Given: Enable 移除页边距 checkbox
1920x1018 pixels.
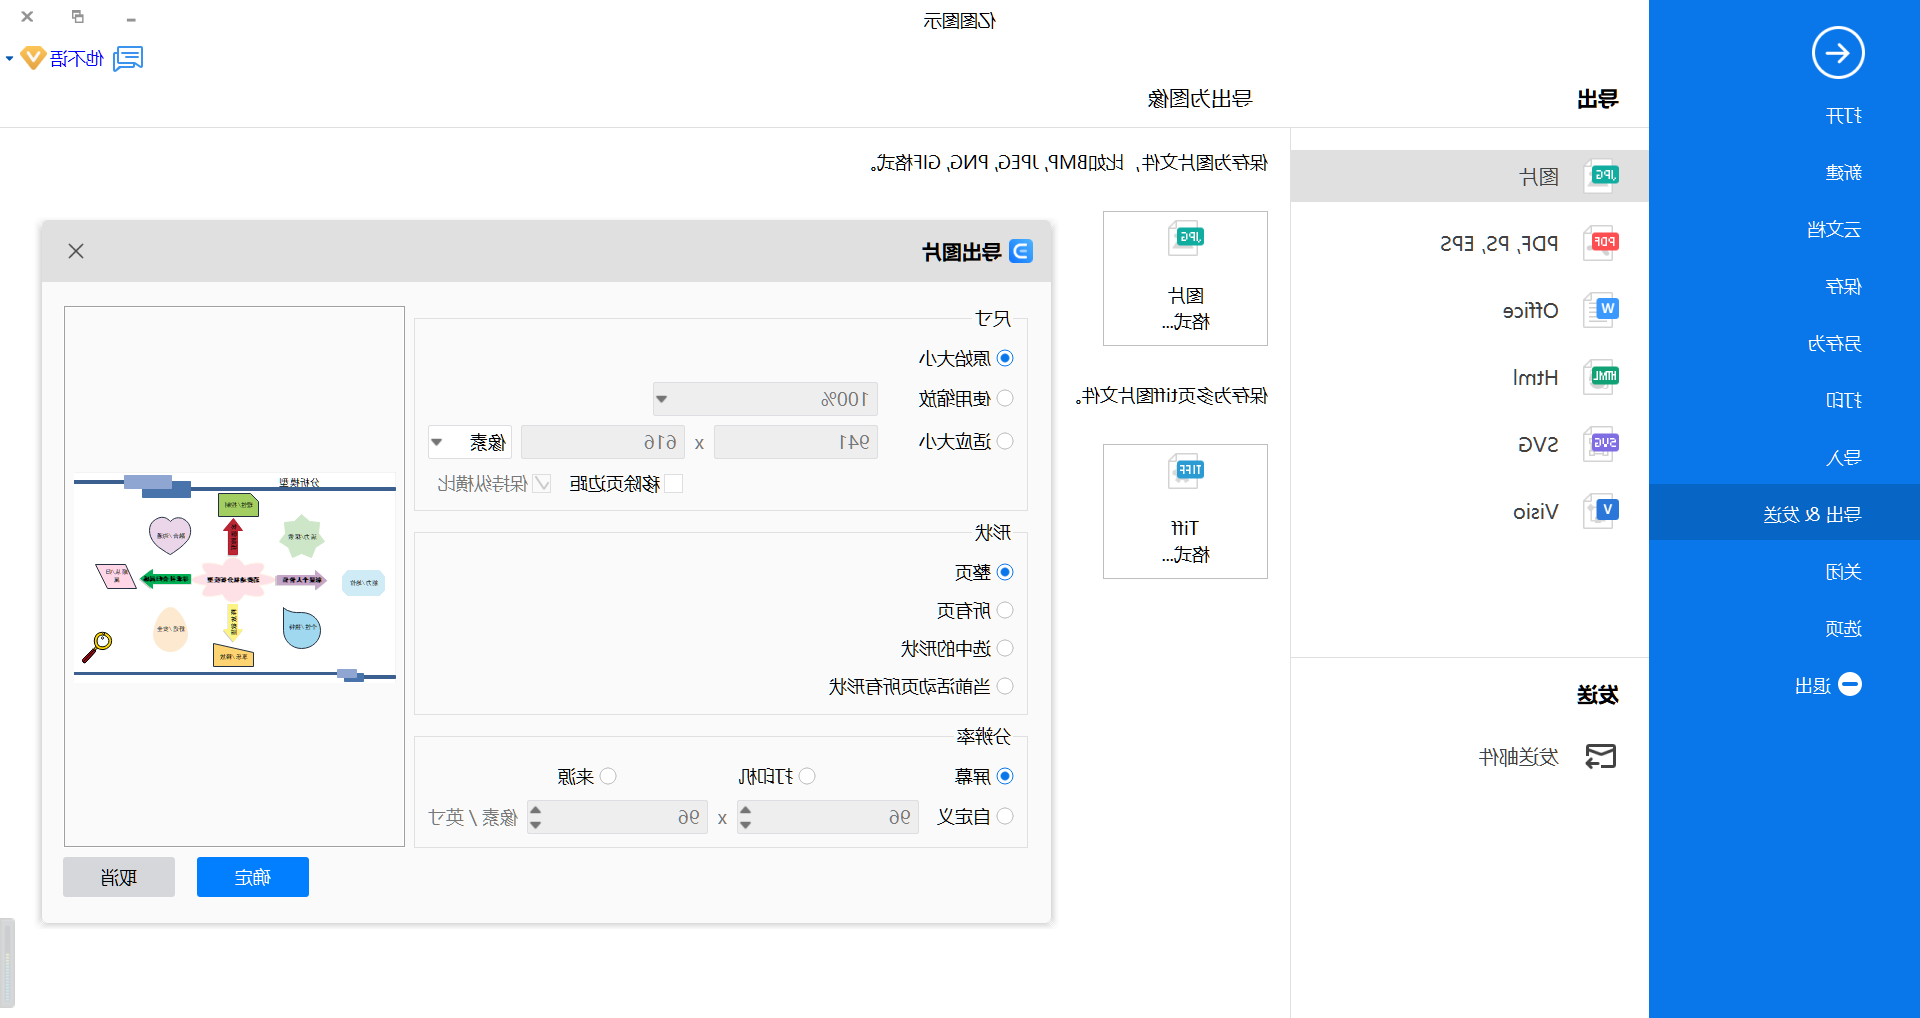Looking at the screenshot, I should pyautogui.click(x=674, y=484).
